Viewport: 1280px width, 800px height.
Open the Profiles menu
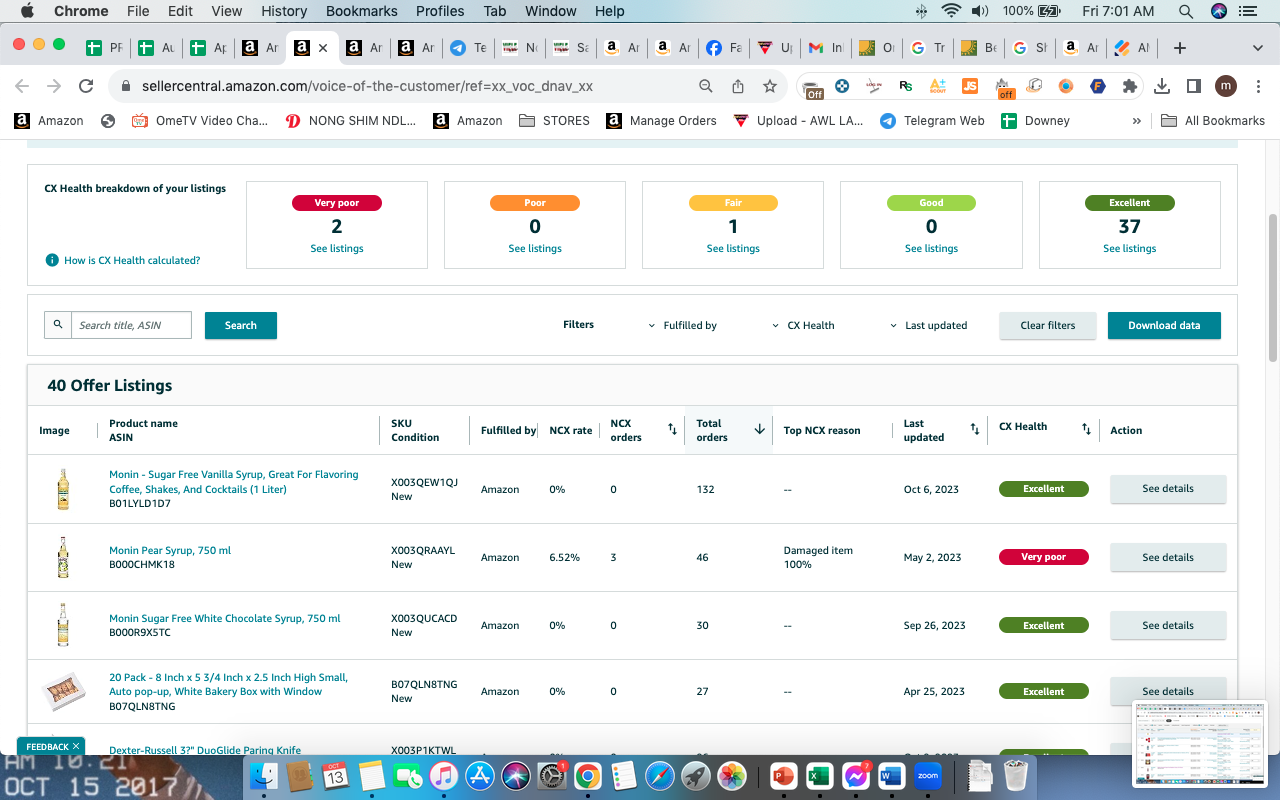(440, 11)
